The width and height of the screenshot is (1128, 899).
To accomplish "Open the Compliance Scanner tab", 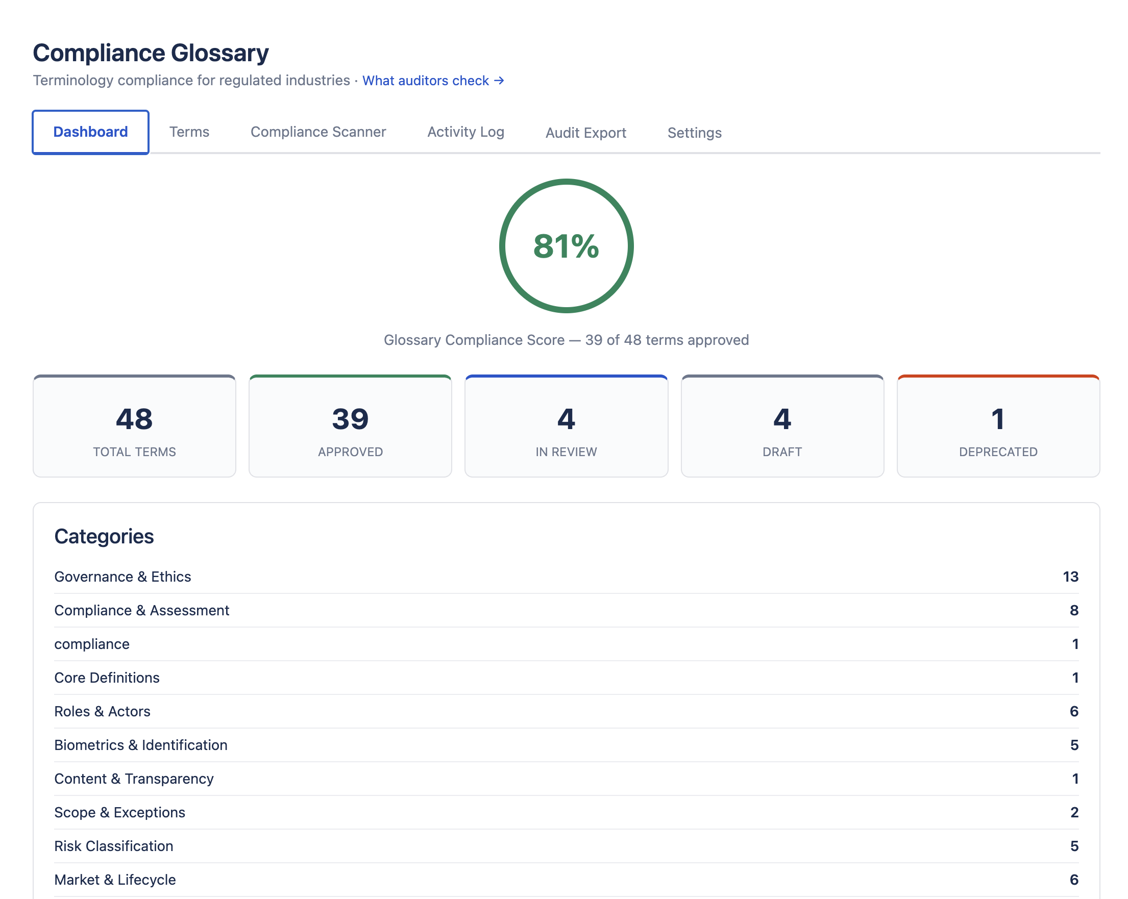I will click(x=318, y=132).
